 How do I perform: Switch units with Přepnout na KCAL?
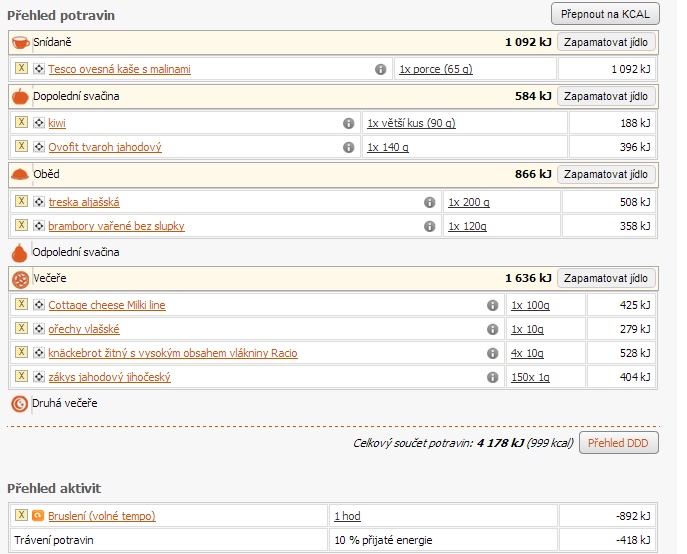605,15
